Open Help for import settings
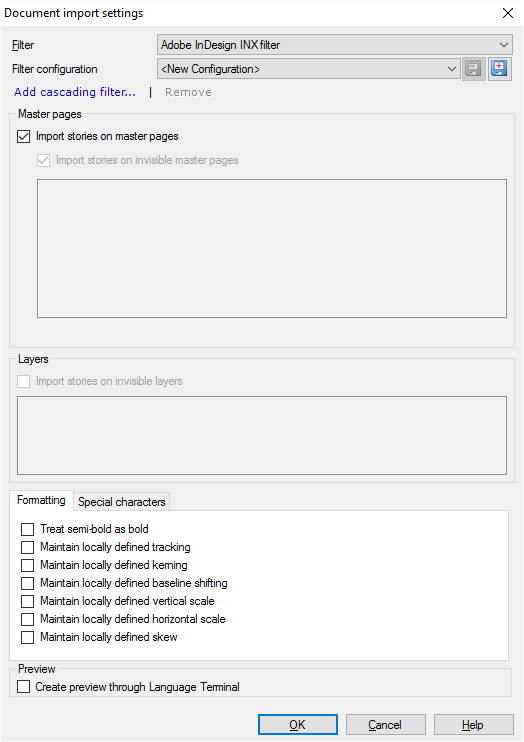The height and width of the screenshot is (742, 524). click(473, 724)
